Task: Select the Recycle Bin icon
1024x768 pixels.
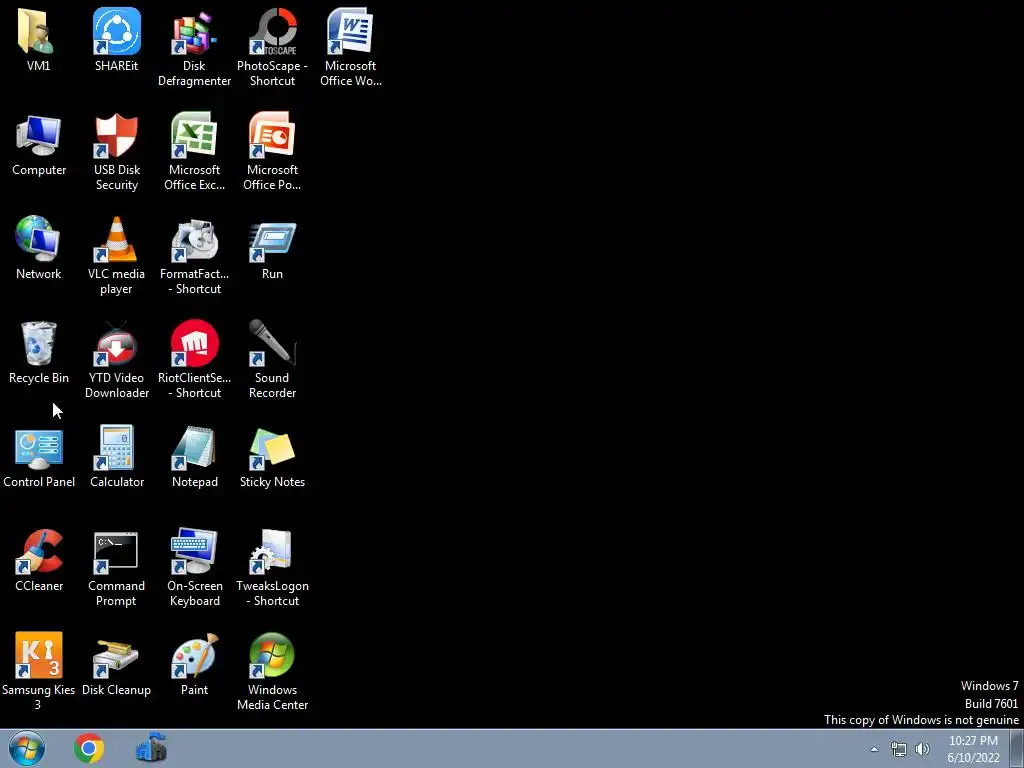Action: click(39, 343)
